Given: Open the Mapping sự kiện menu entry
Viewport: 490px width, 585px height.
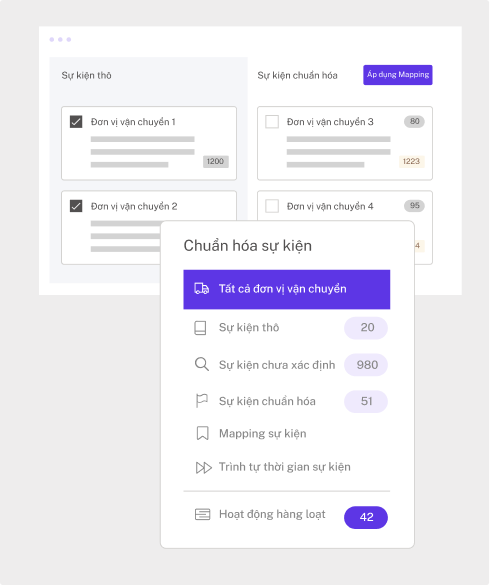Looking at the screenshot, I should [287, 434].
